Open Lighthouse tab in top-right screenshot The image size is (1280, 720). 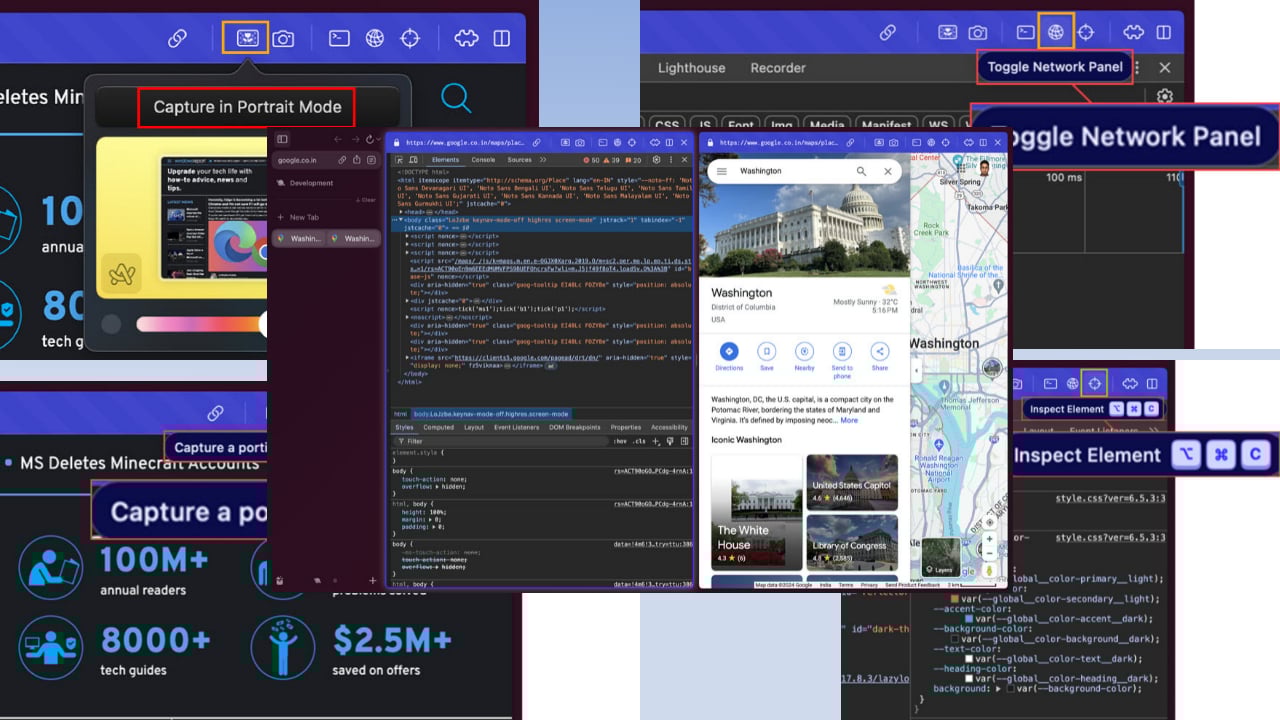(x=691, y=68)
